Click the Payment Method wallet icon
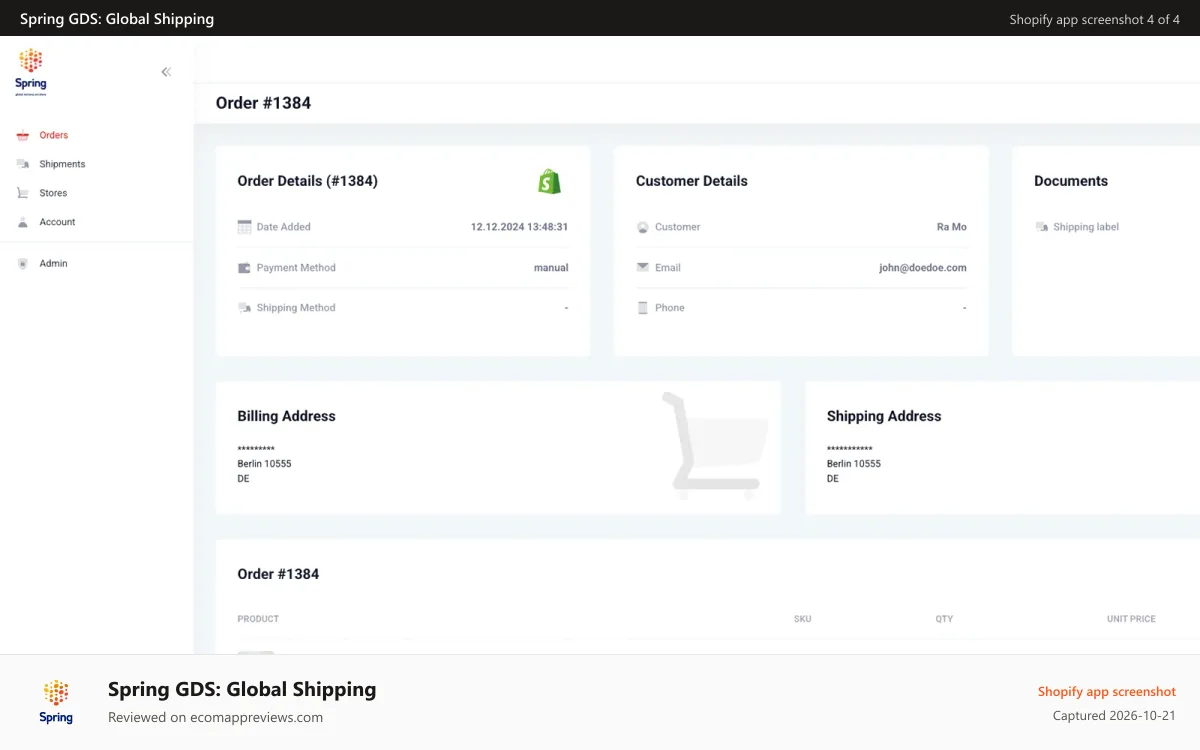This screenshot has width=1200, height=750. coord(244,268)
